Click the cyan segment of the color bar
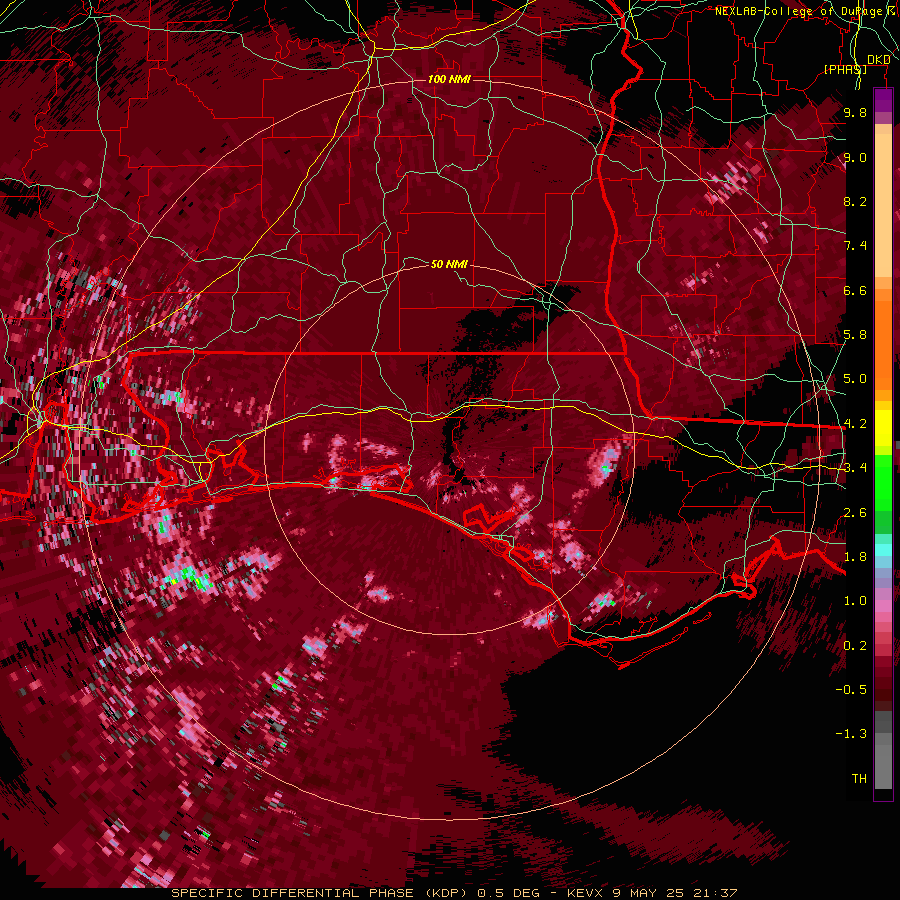900x900 pixels. tap(883, 549)
